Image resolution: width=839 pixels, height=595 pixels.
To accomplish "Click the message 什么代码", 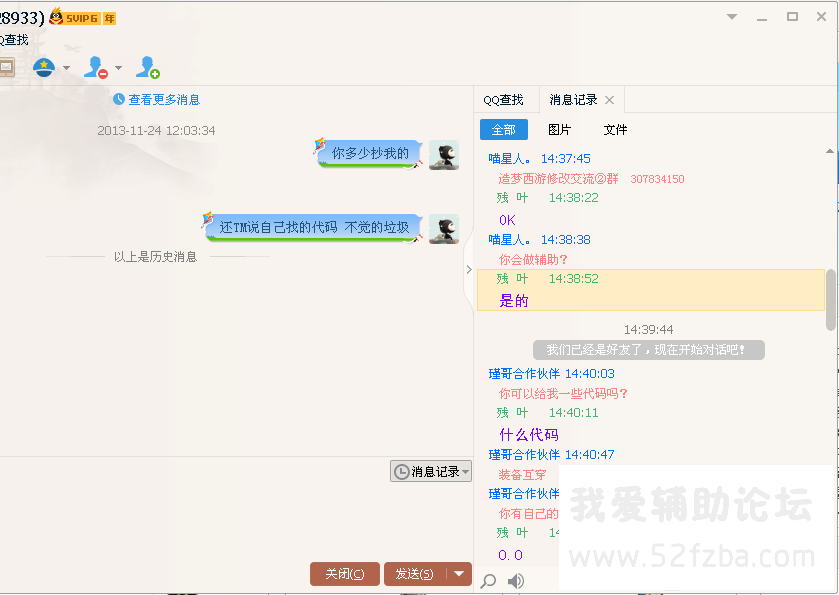I will 529,434.
